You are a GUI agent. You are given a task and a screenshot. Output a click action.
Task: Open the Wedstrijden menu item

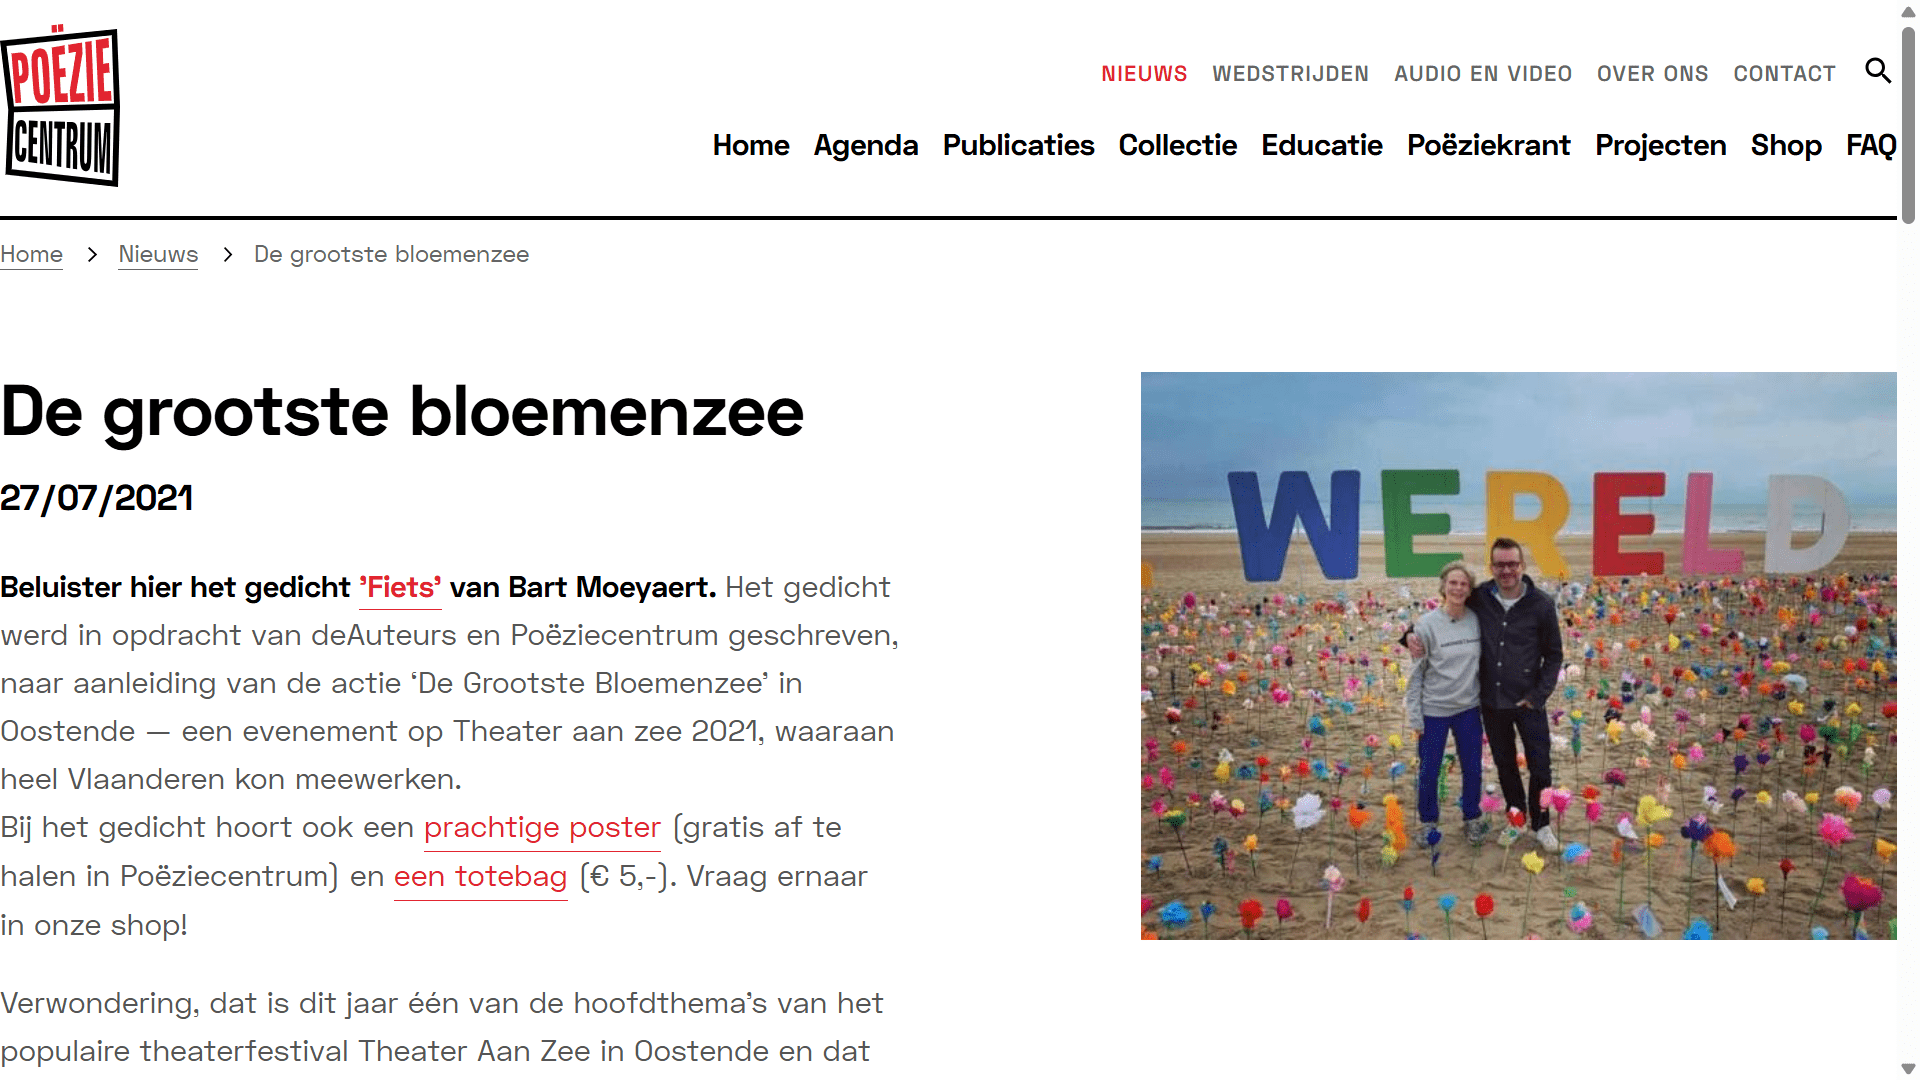click(x=1290, y=74)
